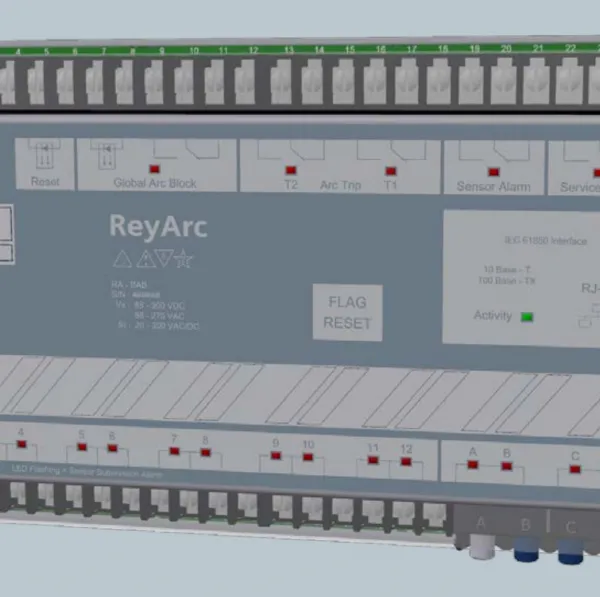The image size is (600, 597).
Task: Click top terminal number 10
Action: [x=194, y=51]
